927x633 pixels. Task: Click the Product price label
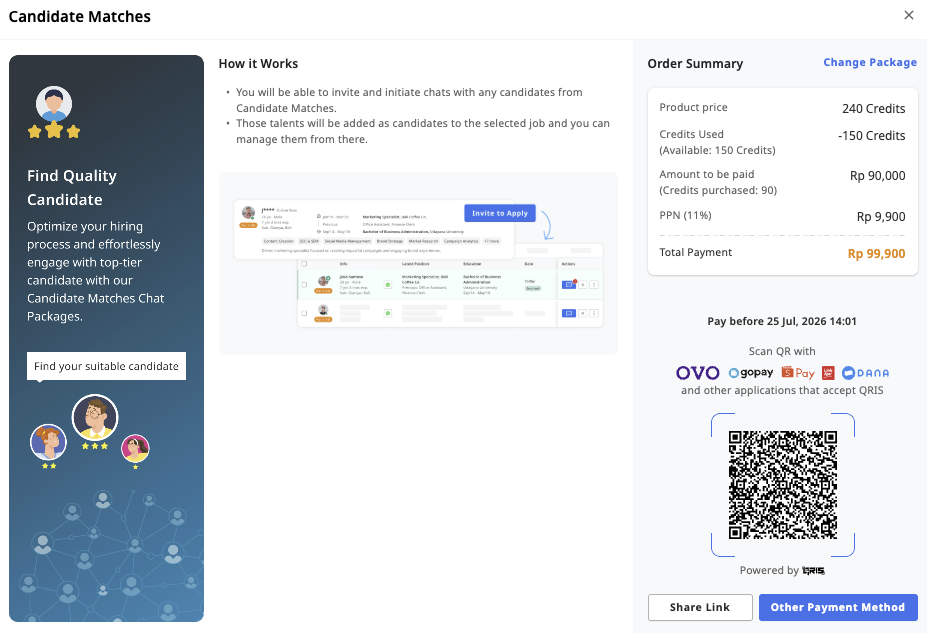(693, 108)
